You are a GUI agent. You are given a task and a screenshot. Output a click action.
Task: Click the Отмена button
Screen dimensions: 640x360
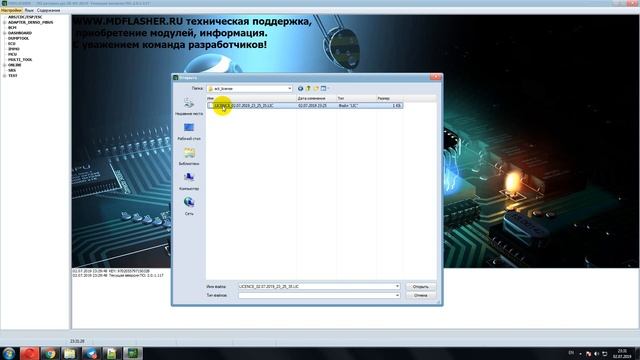(x=421, y=295)
